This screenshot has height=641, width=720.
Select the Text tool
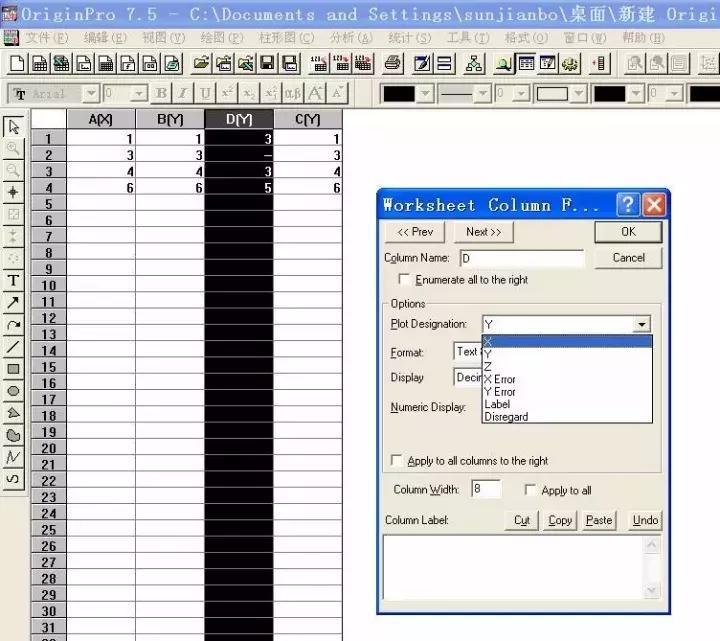click(13, 281)
